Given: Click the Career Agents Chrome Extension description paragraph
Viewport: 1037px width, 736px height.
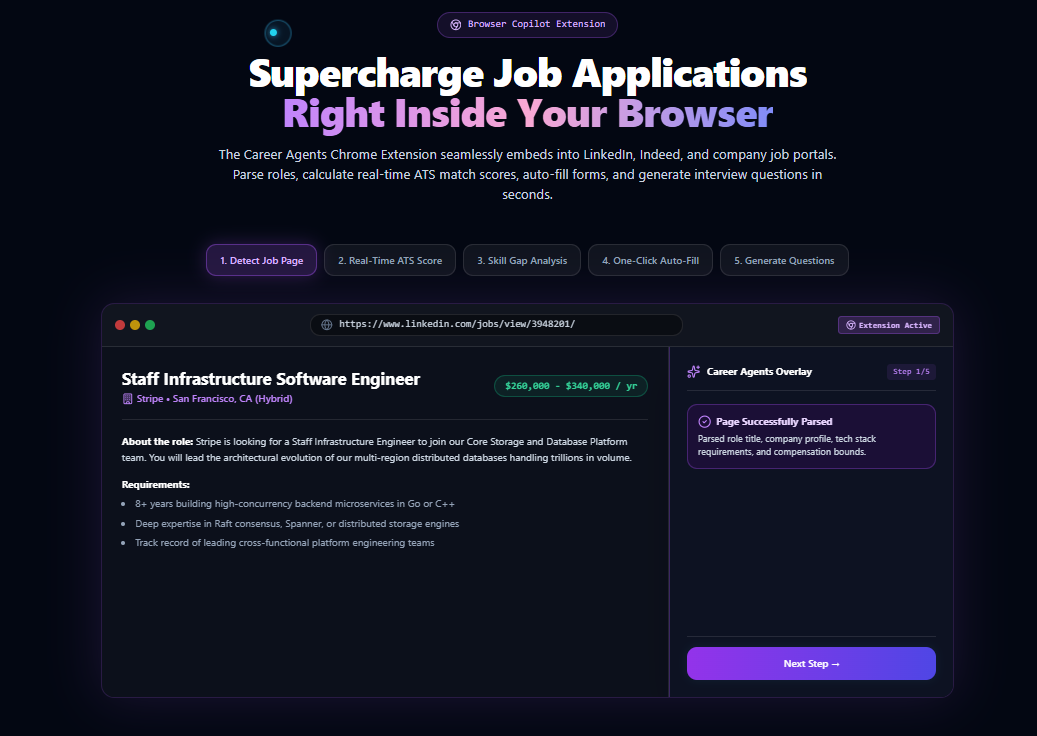Looking at the screenshot, I should 528,175.
